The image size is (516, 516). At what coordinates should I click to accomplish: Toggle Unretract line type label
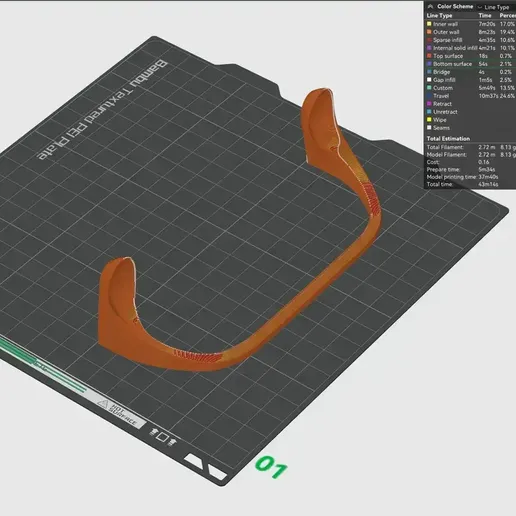pos(445,112)
